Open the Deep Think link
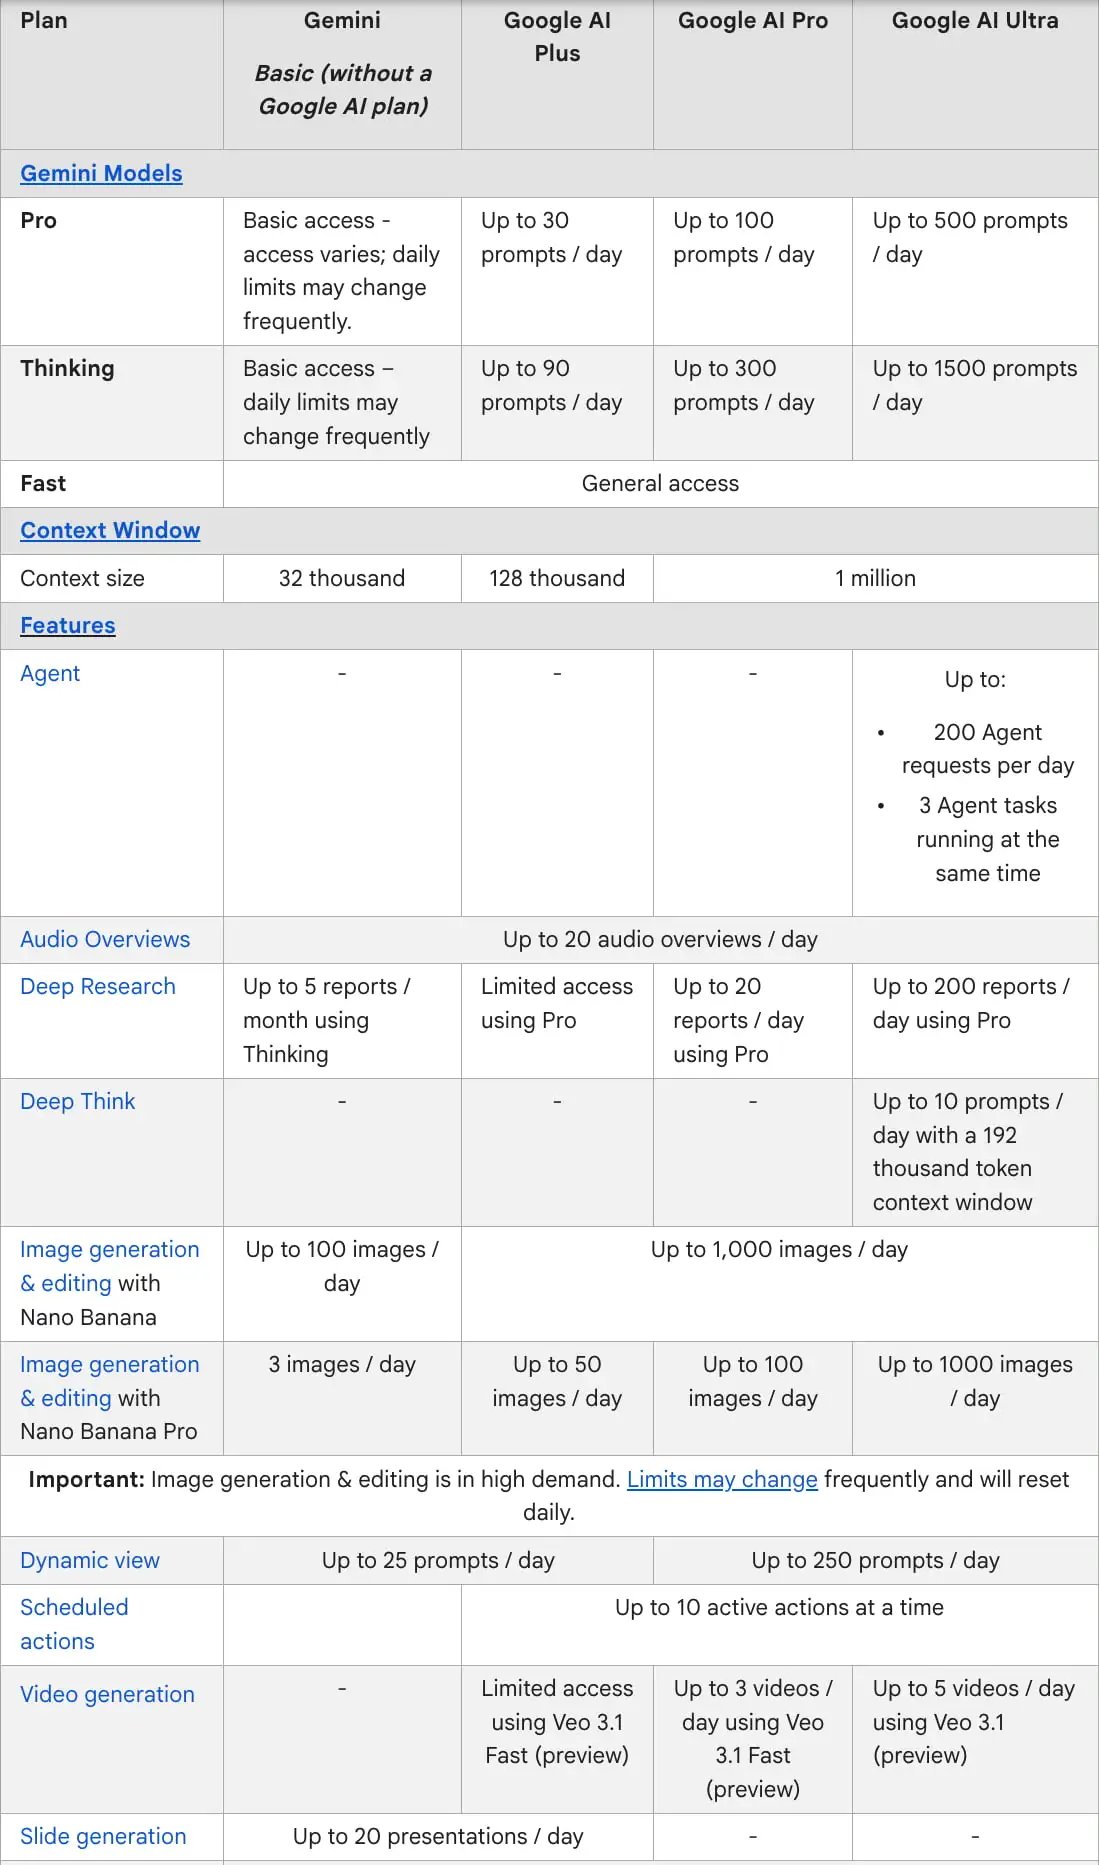 pos(78,1102)
